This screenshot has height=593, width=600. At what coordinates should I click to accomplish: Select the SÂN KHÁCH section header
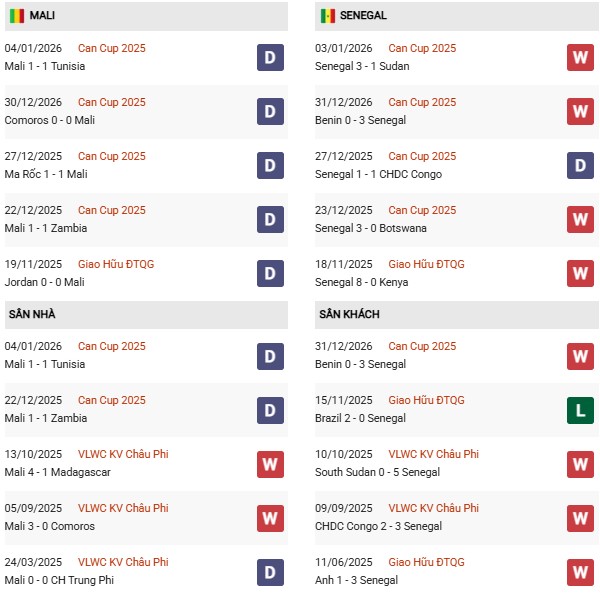point(351,314)
